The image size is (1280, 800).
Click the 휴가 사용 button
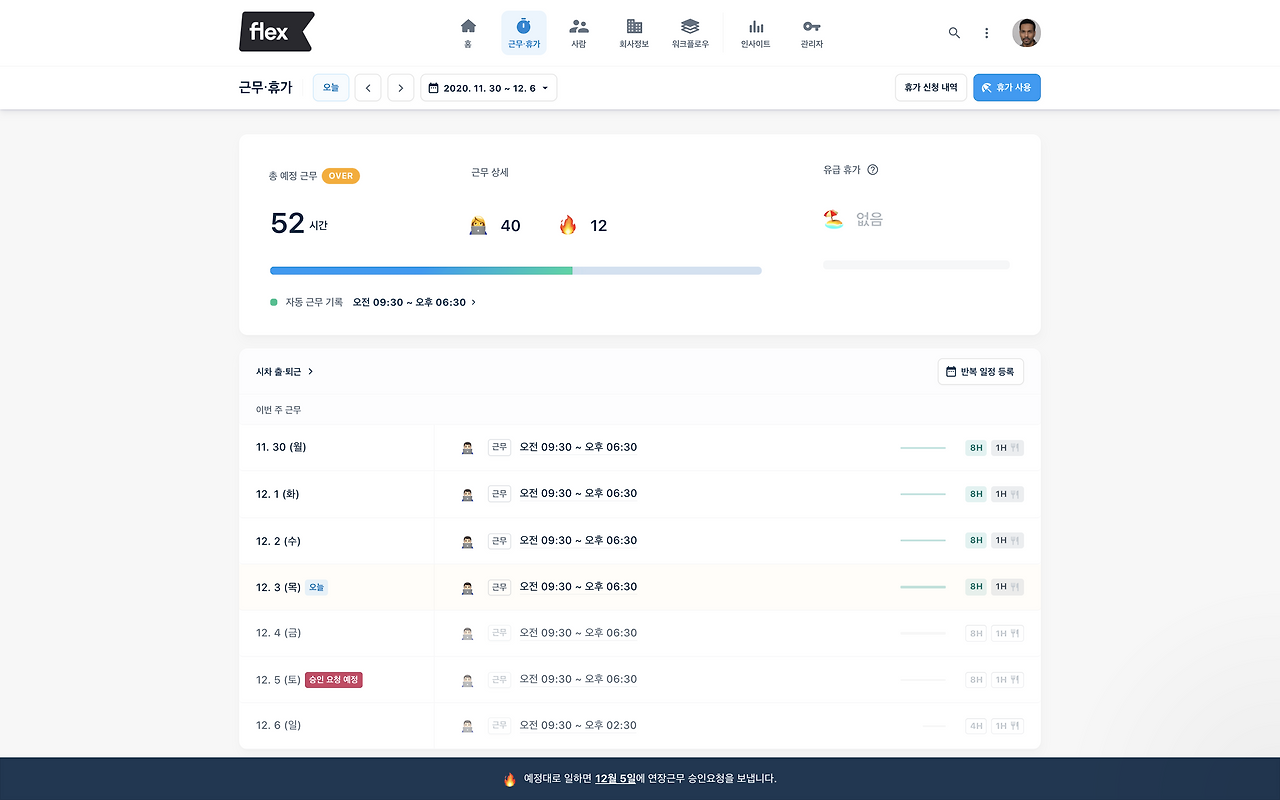[1007, 88]
